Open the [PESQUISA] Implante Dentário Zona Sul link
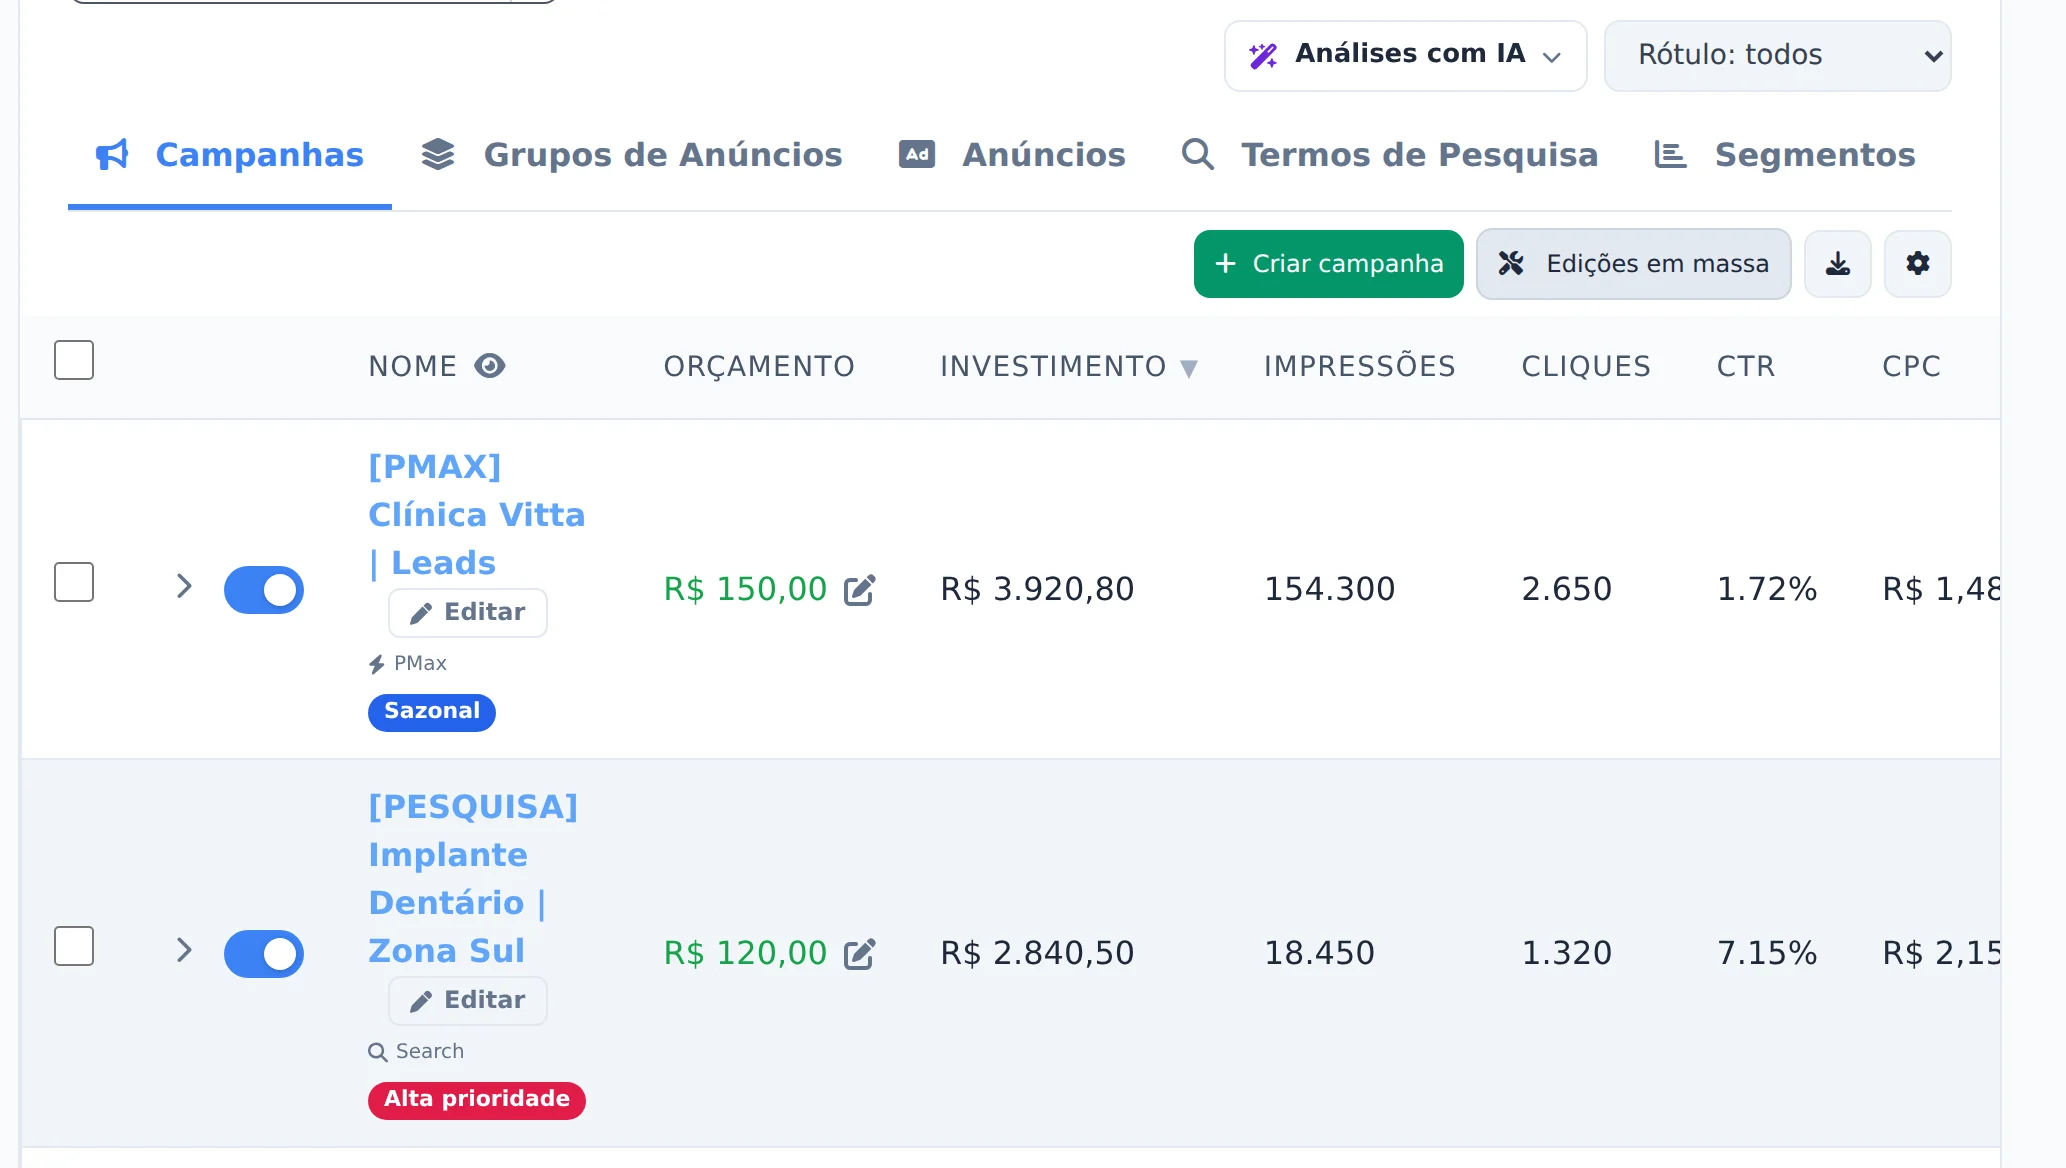 tap(473, 879)
